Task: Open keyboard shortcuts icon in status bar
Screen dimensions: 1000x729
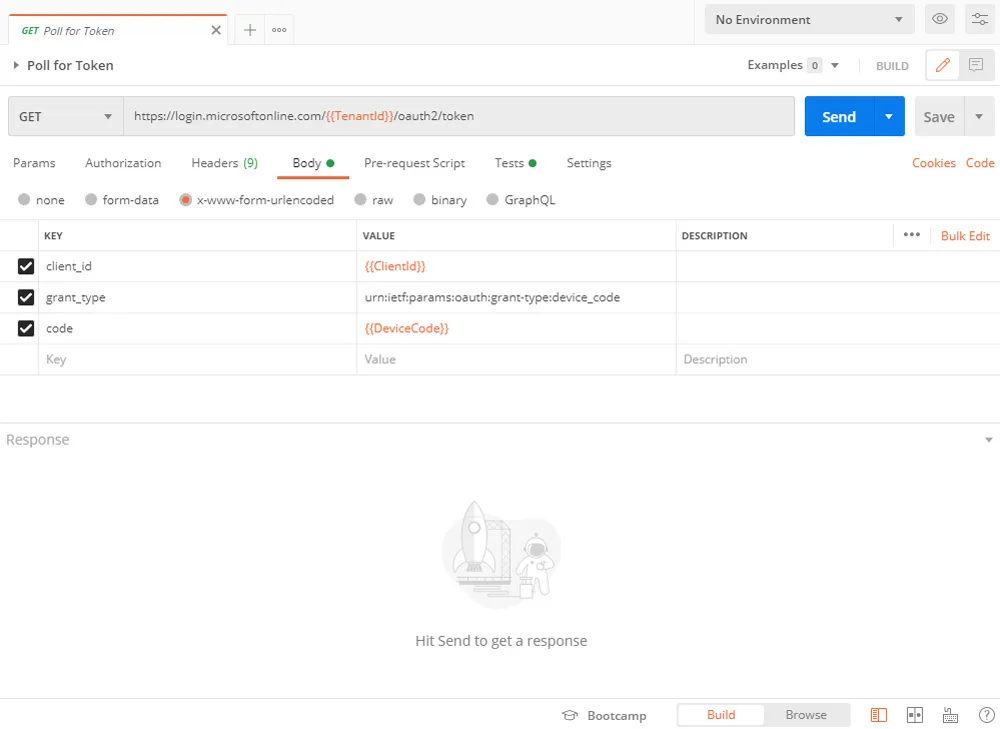Action: click(950, 715)
